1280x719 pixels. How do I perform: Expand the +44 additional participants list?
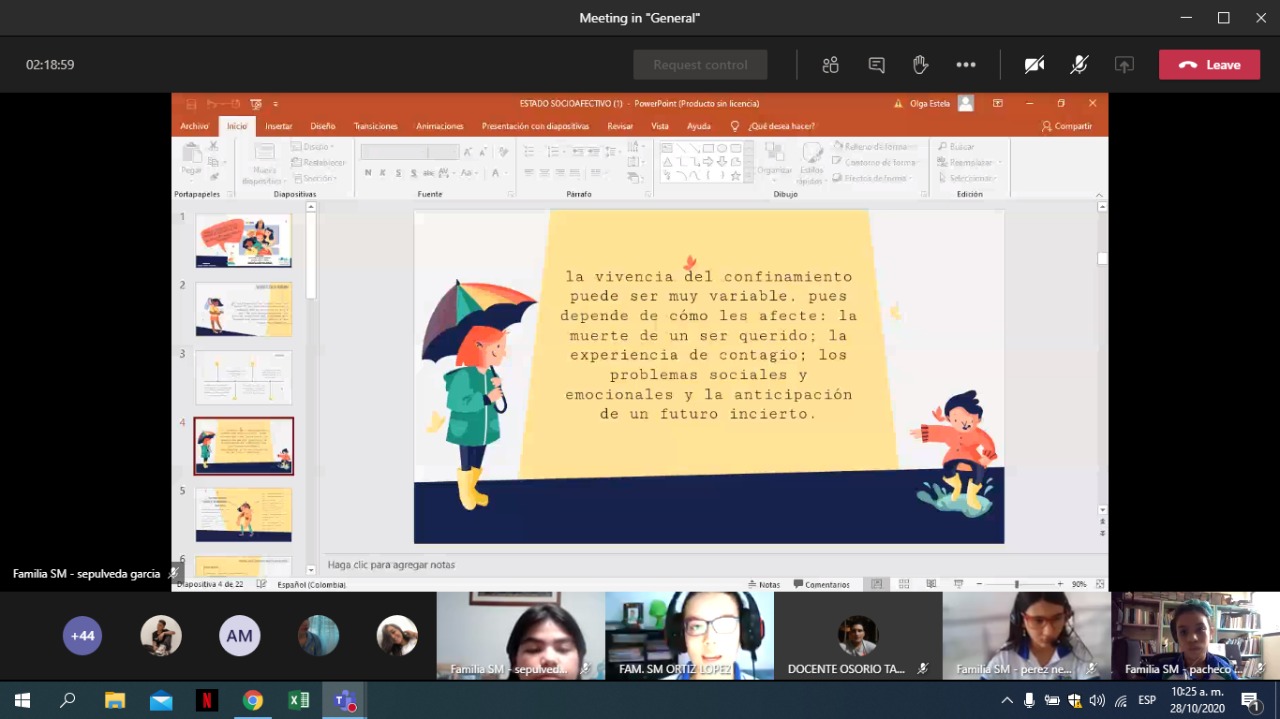[x=82, y=636]
